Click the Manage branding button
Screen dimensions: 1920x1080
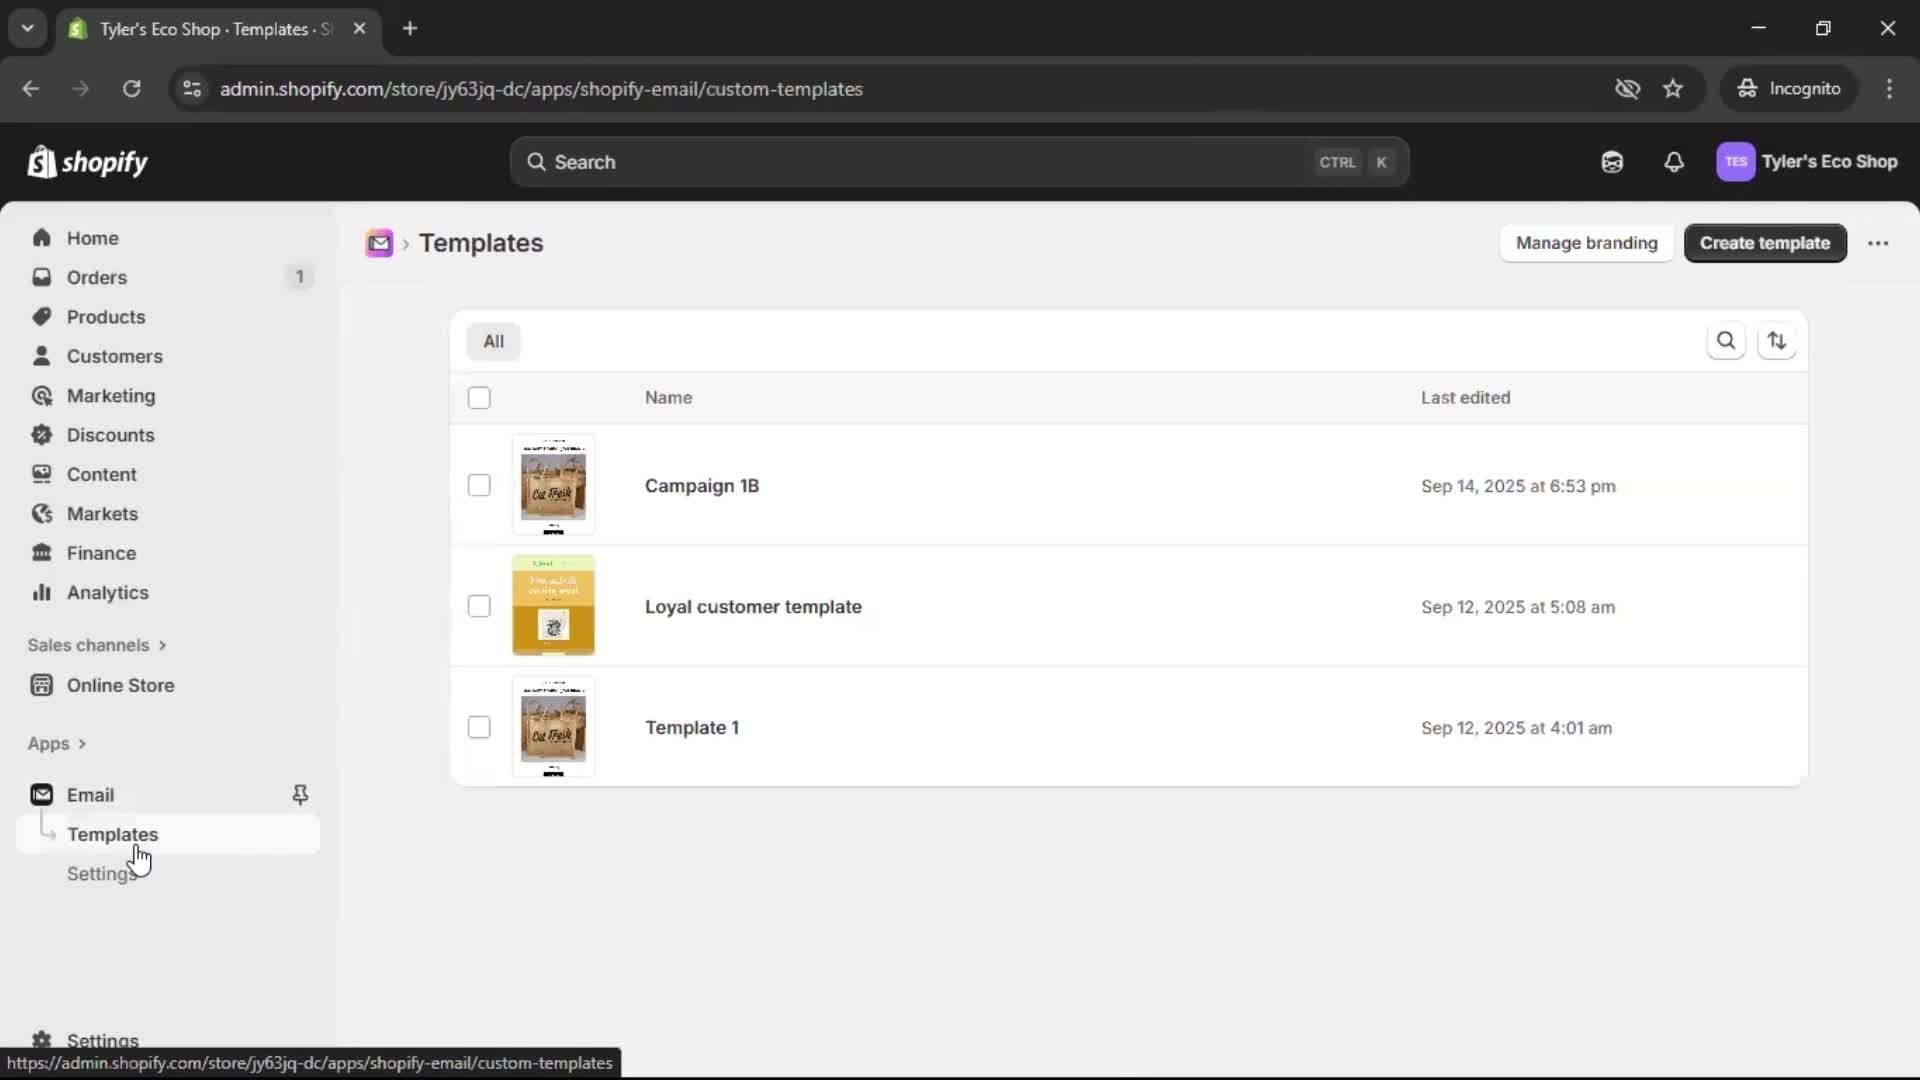pyautogui.click(x=1586, y=243)
